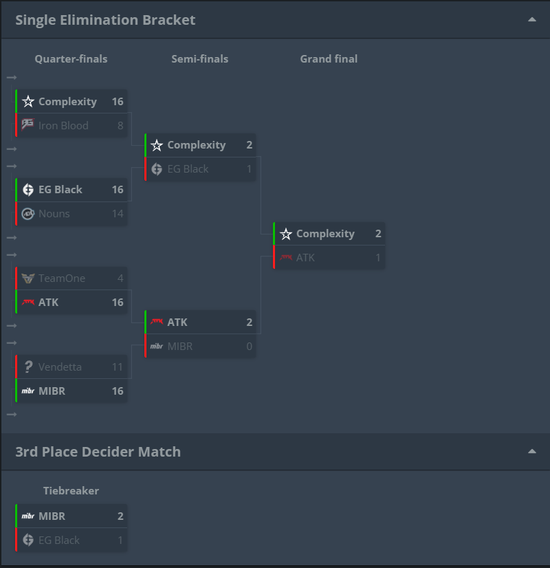Click Nouns team logo

coord(28,214)
